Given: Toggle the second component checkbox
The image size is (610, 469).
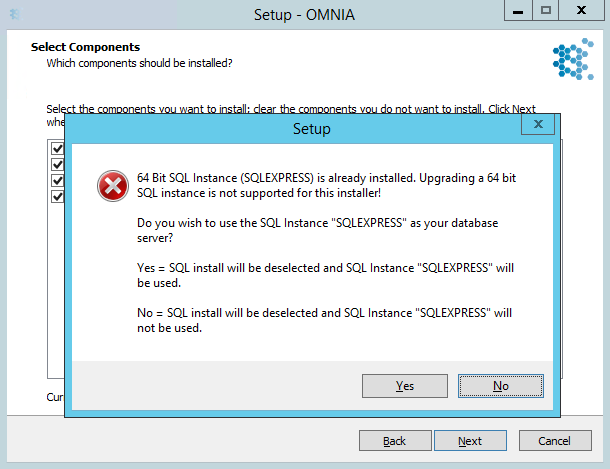Looking at the screenshot, I should (x=58, y=164).
